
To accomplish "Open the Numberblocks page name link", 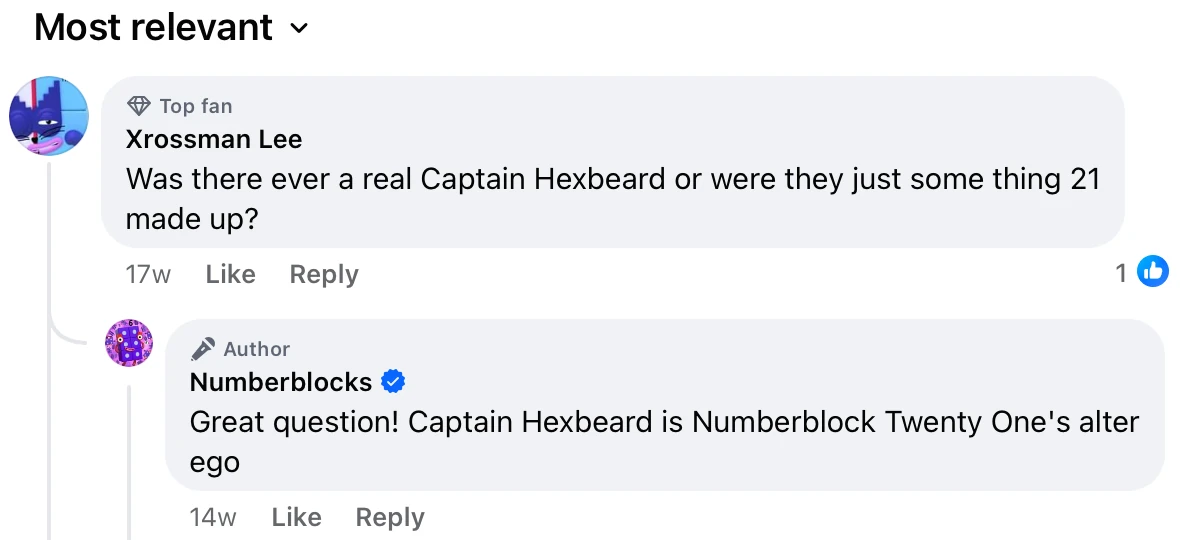I will click(x=281, y=382).
